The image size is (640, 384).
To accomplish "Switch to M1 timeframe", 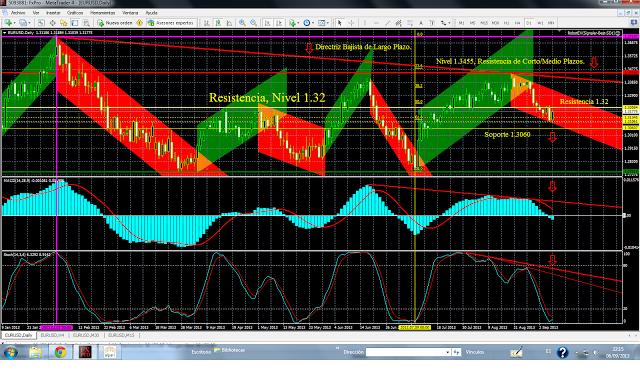I will click(461, 23).
